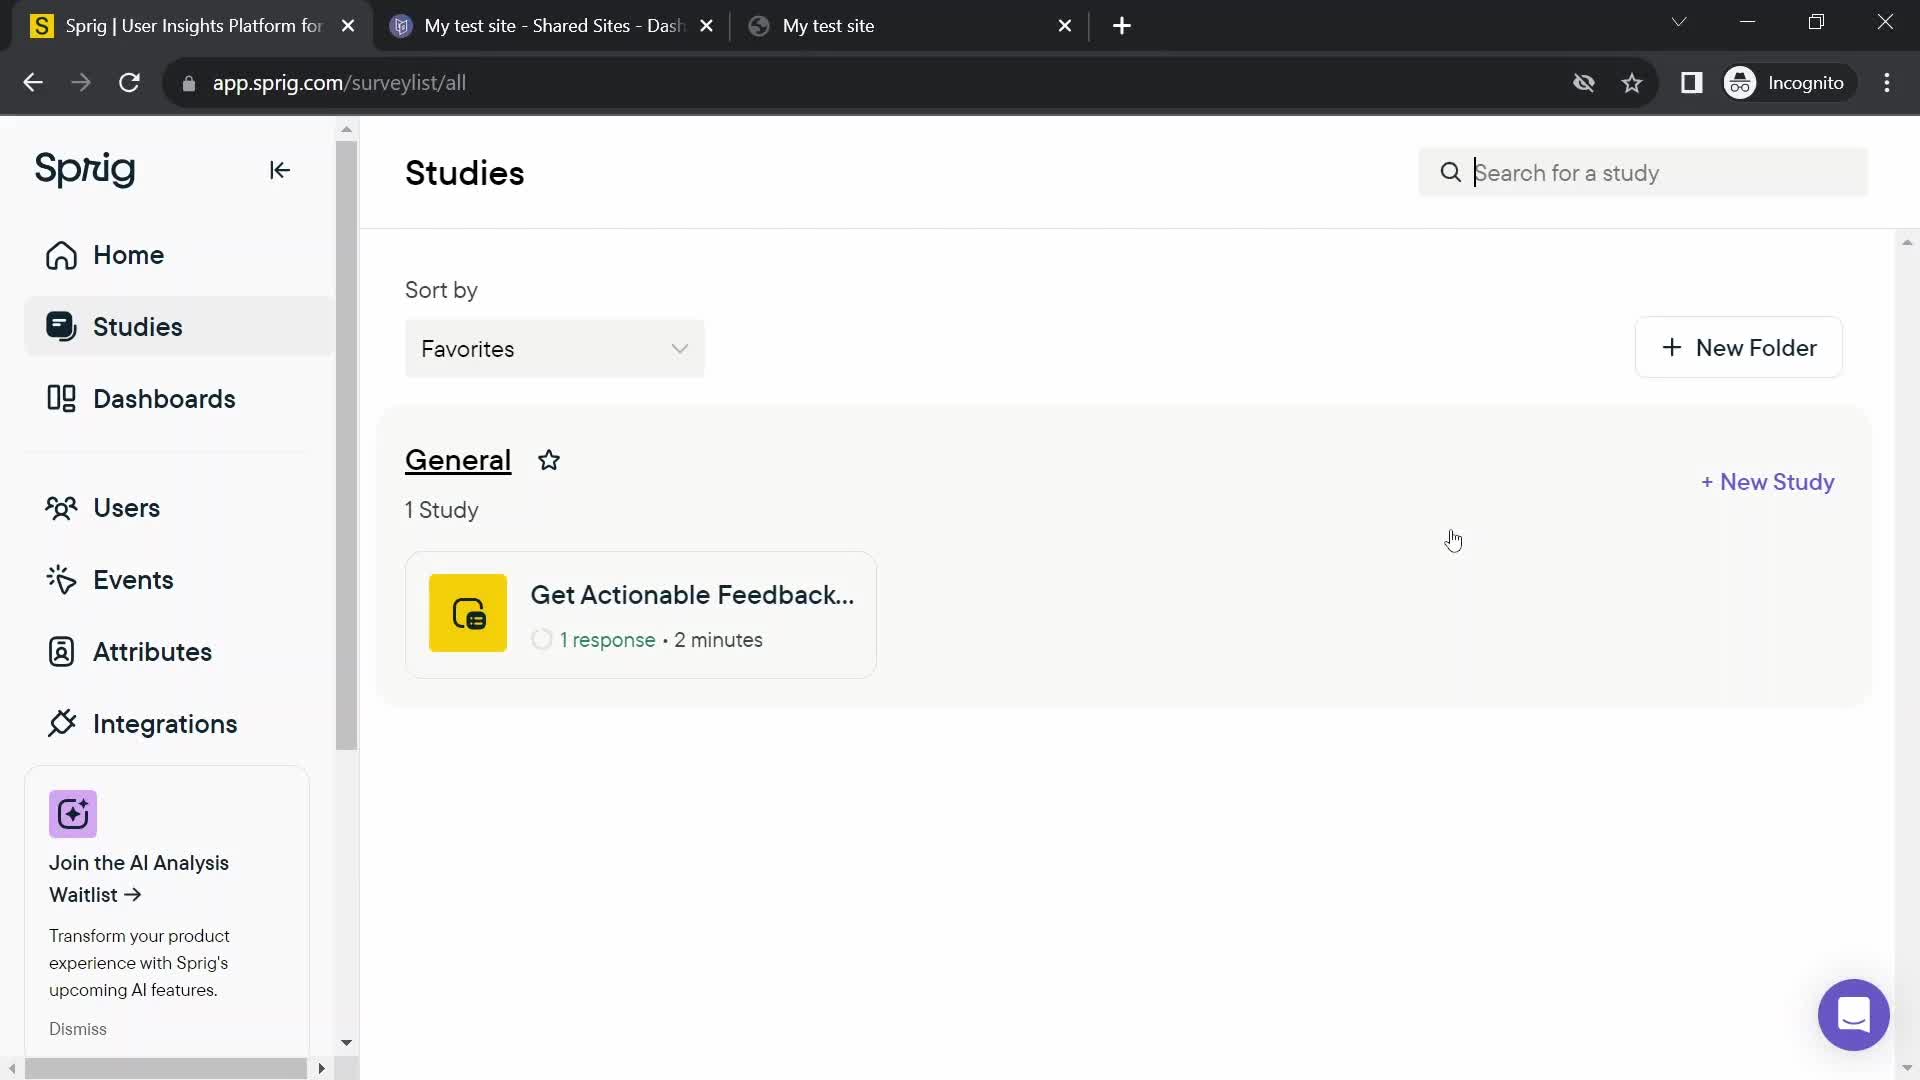Open the General folder
The image size is (1920, 1080).
458,460
